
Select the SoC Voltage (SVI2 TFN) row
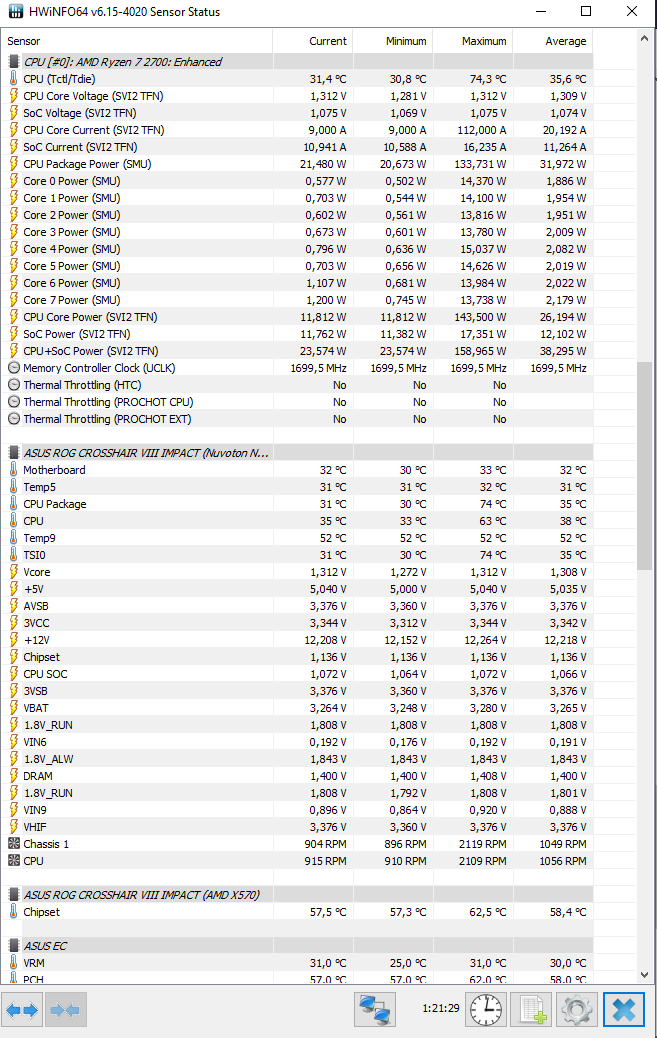click(x=297, y=113)
